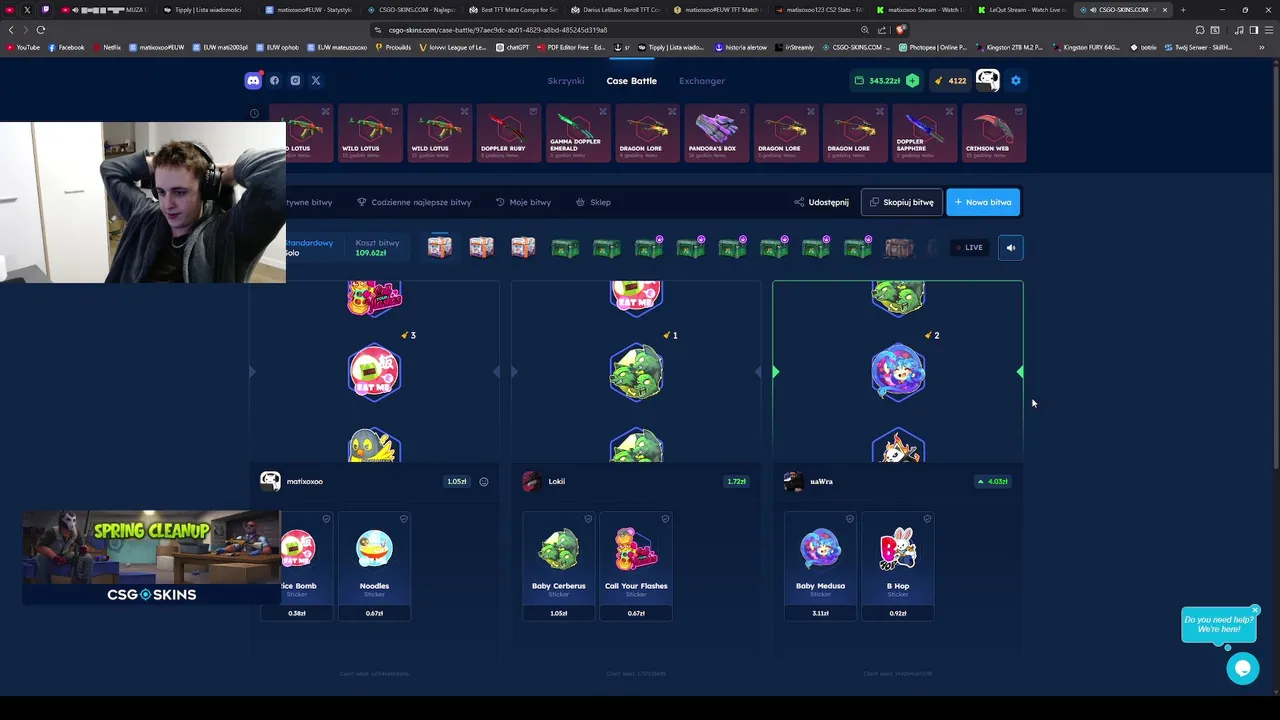Open the emoji reaction icon next to matixoxoo
Screen dimensions: 1280x720
point(484,482)
